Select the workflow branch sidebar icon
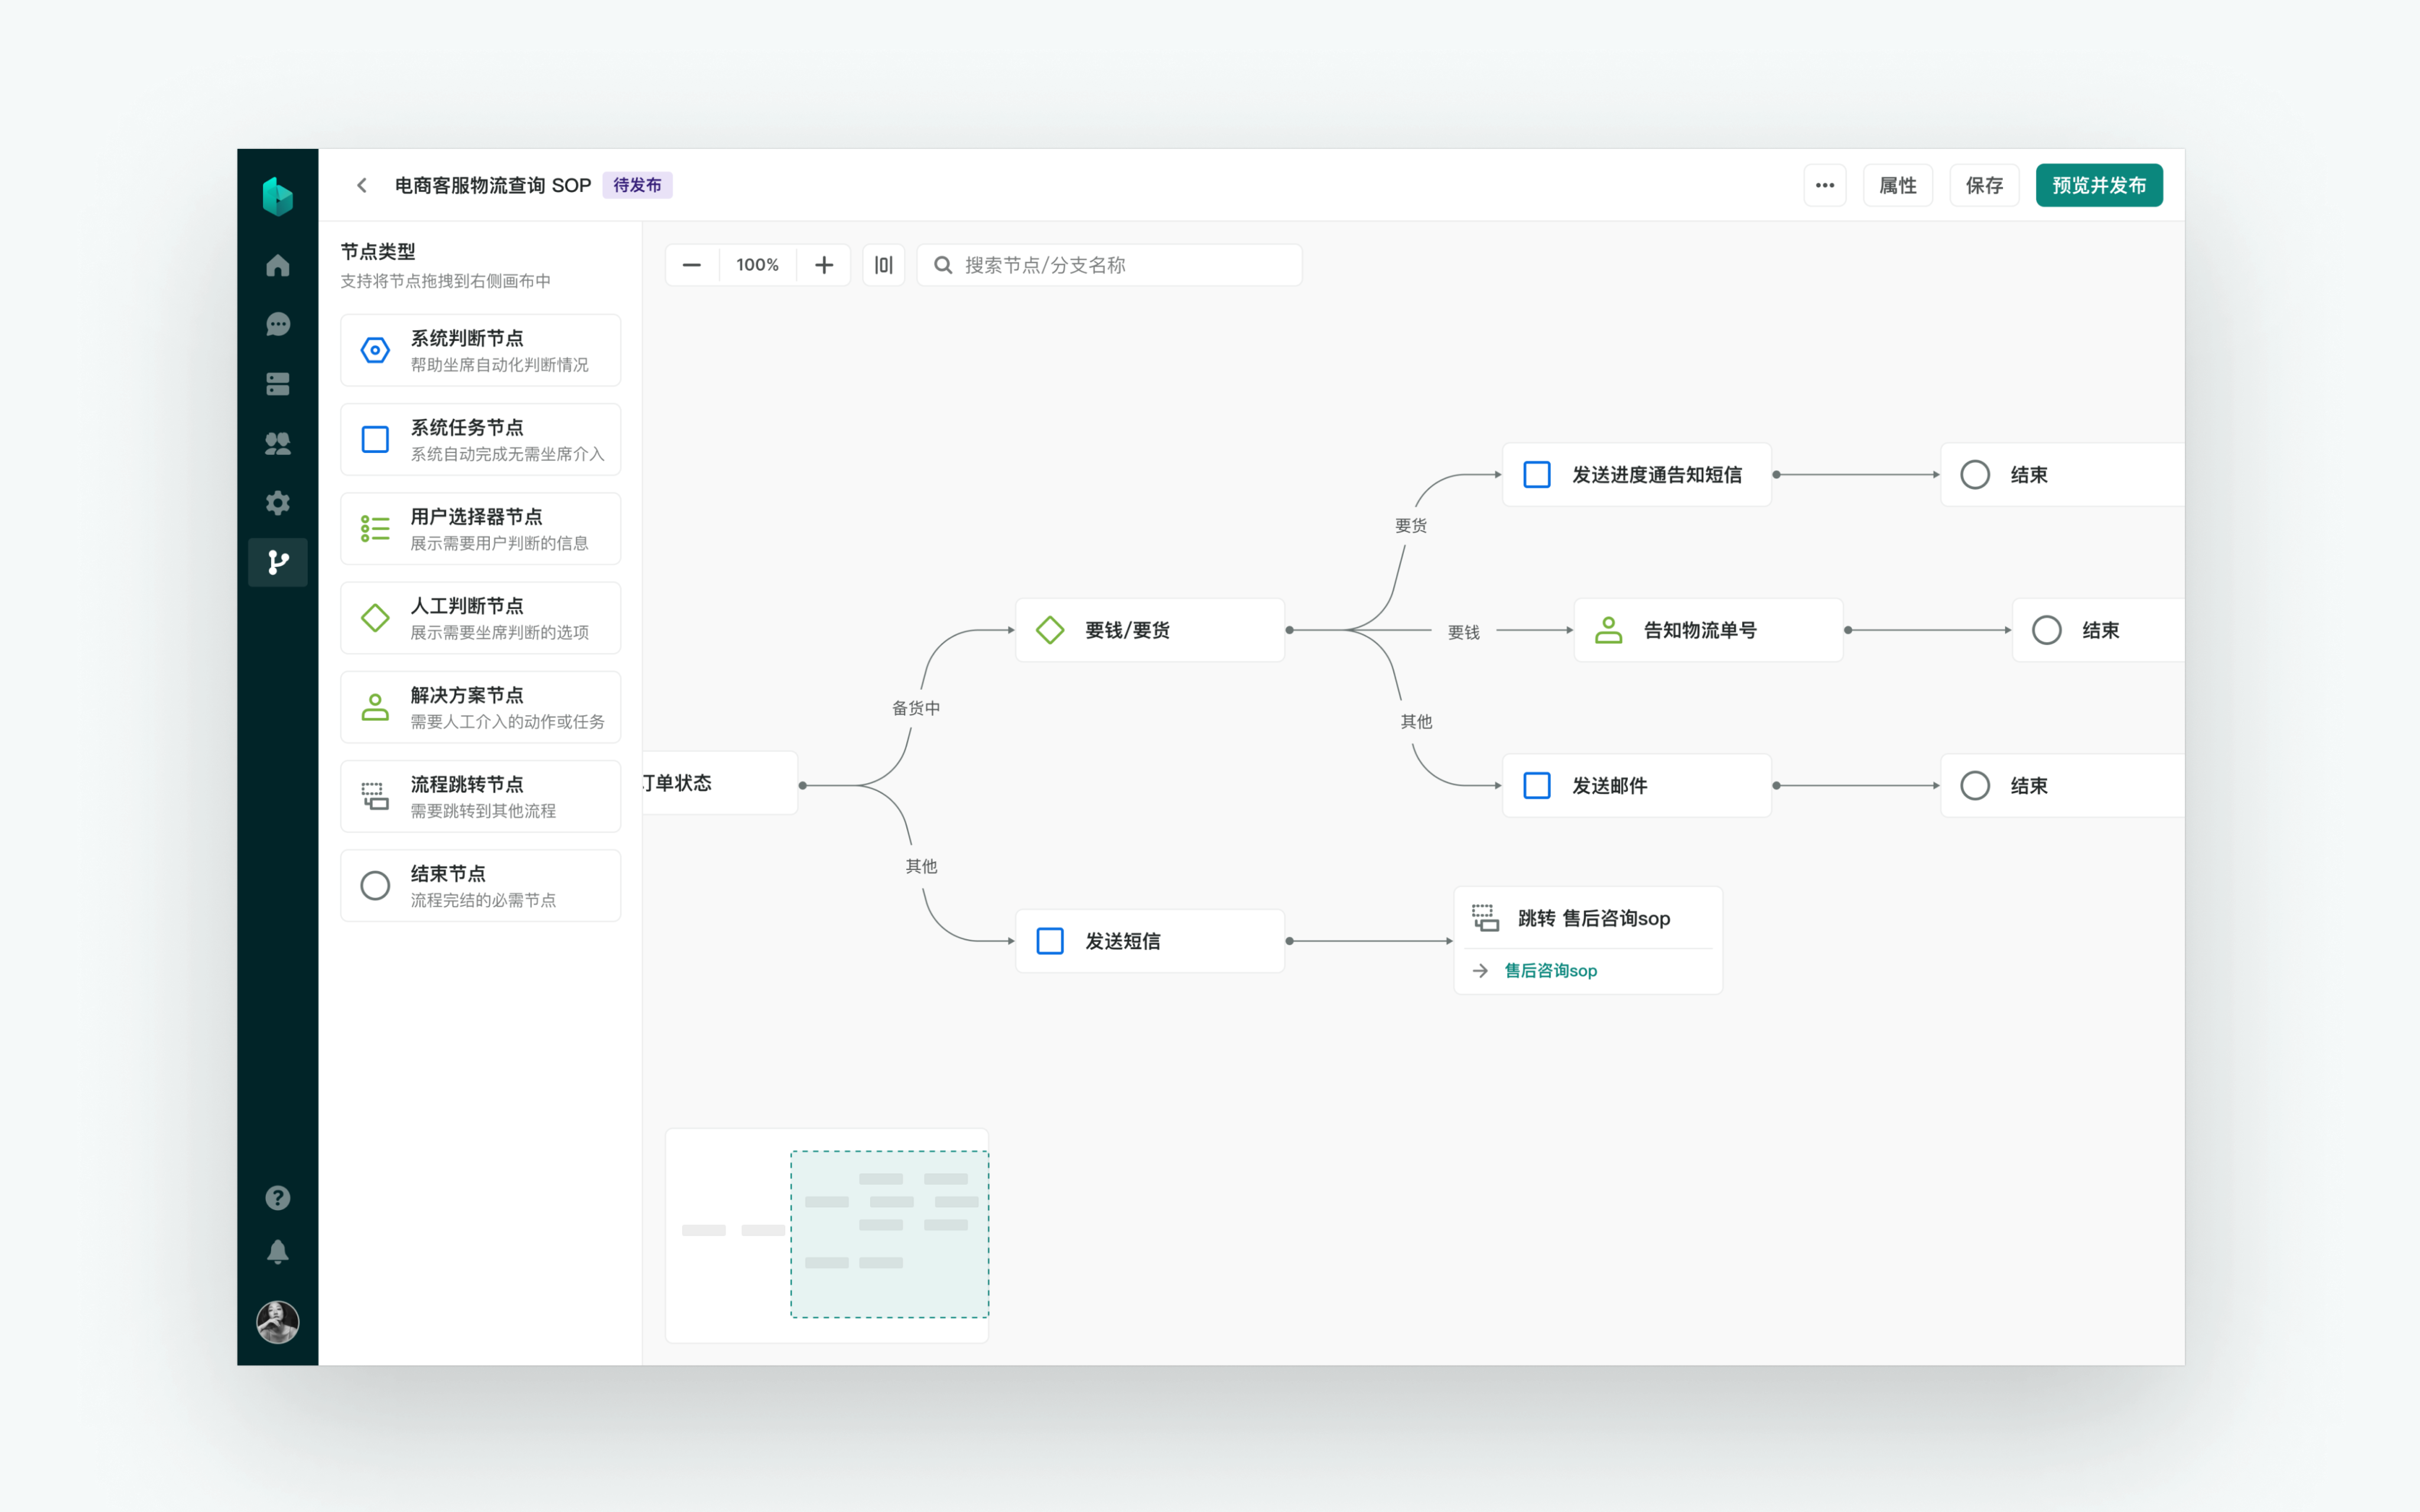The width and height of the screenshot is (2420, 1512). pyautogui.click(x=278, y=562)
